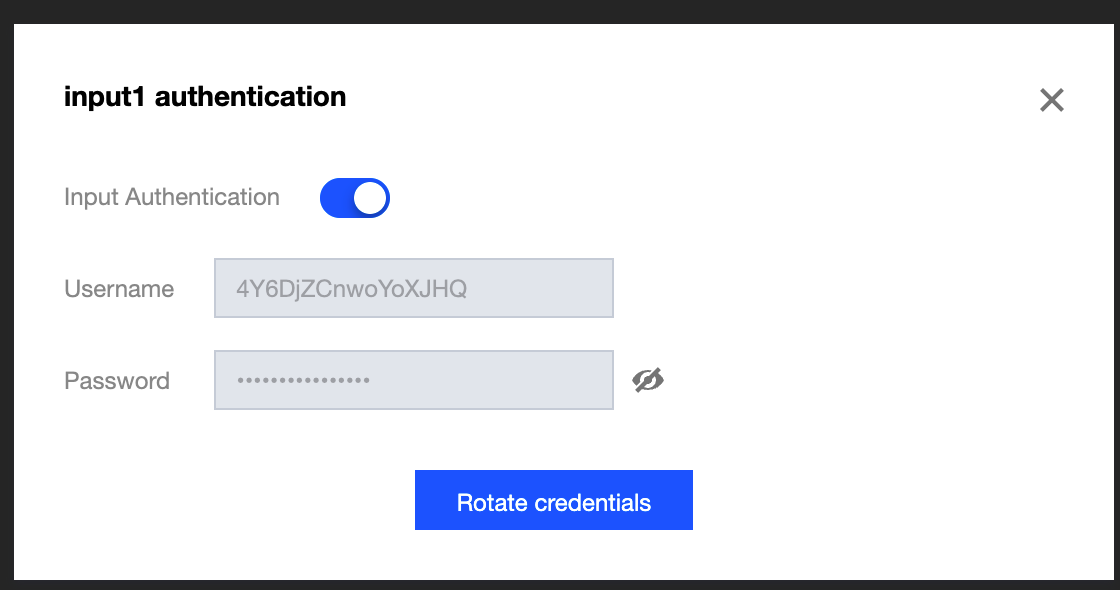Focus the Password input field
The width and height of the screenshot is (1120, 590).
point(413,380)
